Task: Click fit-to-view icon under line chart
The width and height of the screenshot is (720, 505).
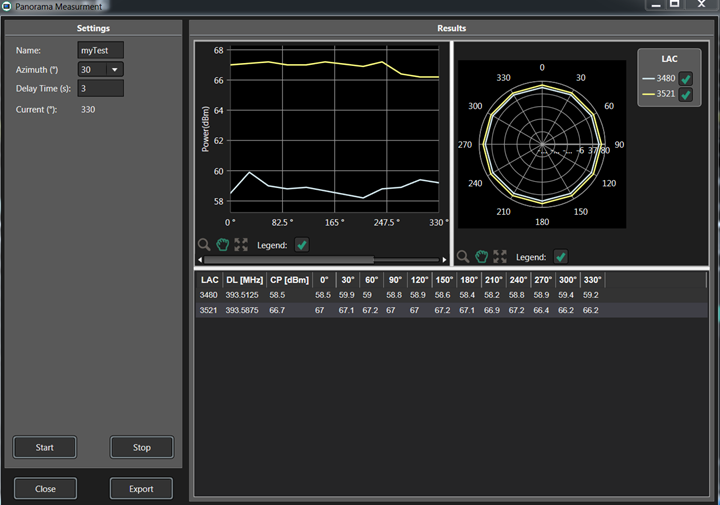Action: [241, 245]
